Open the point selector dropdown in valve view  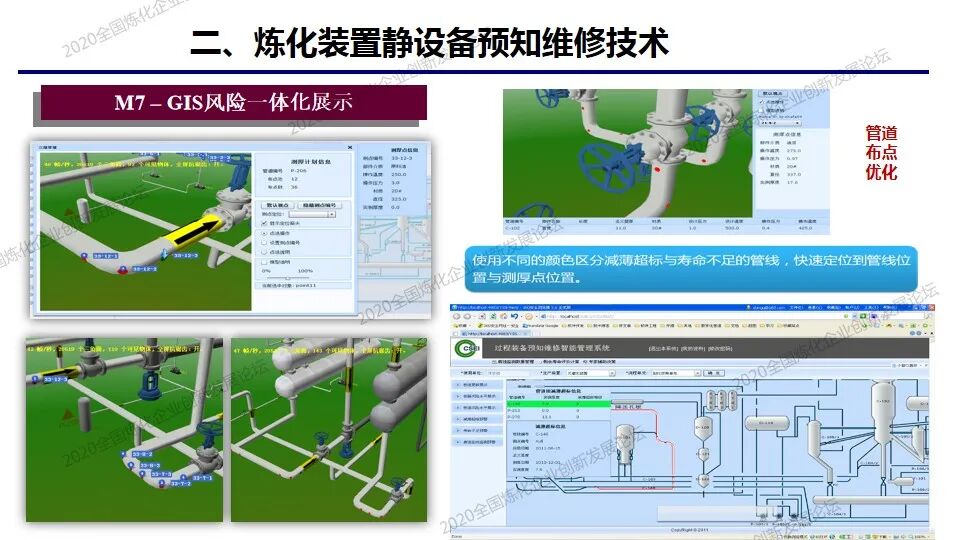tap(797, 122)
